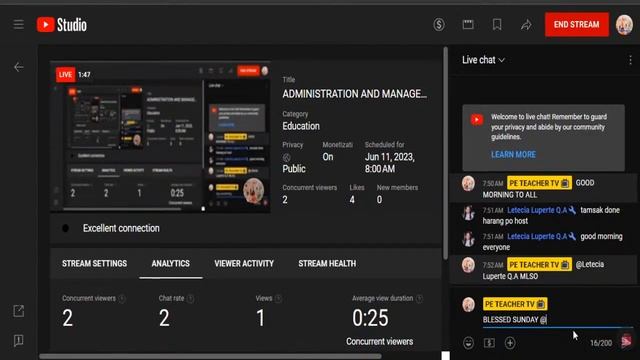Click the bookmark highlight icon
This screenshot has width=640, height=360.
[x=497, y=24]
